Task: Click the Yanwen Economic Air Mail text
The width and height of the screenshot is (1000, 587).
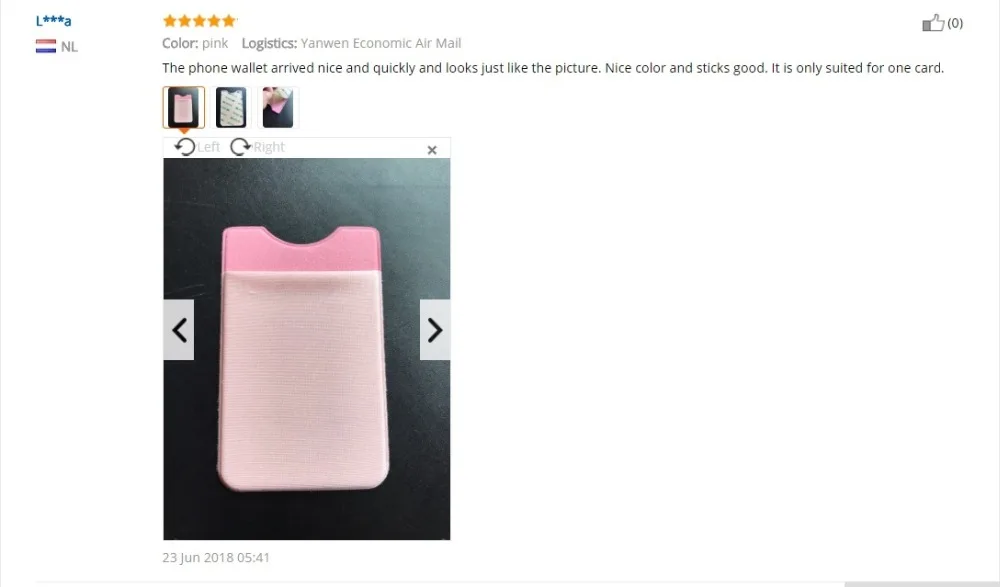Action: pos(381,43)
